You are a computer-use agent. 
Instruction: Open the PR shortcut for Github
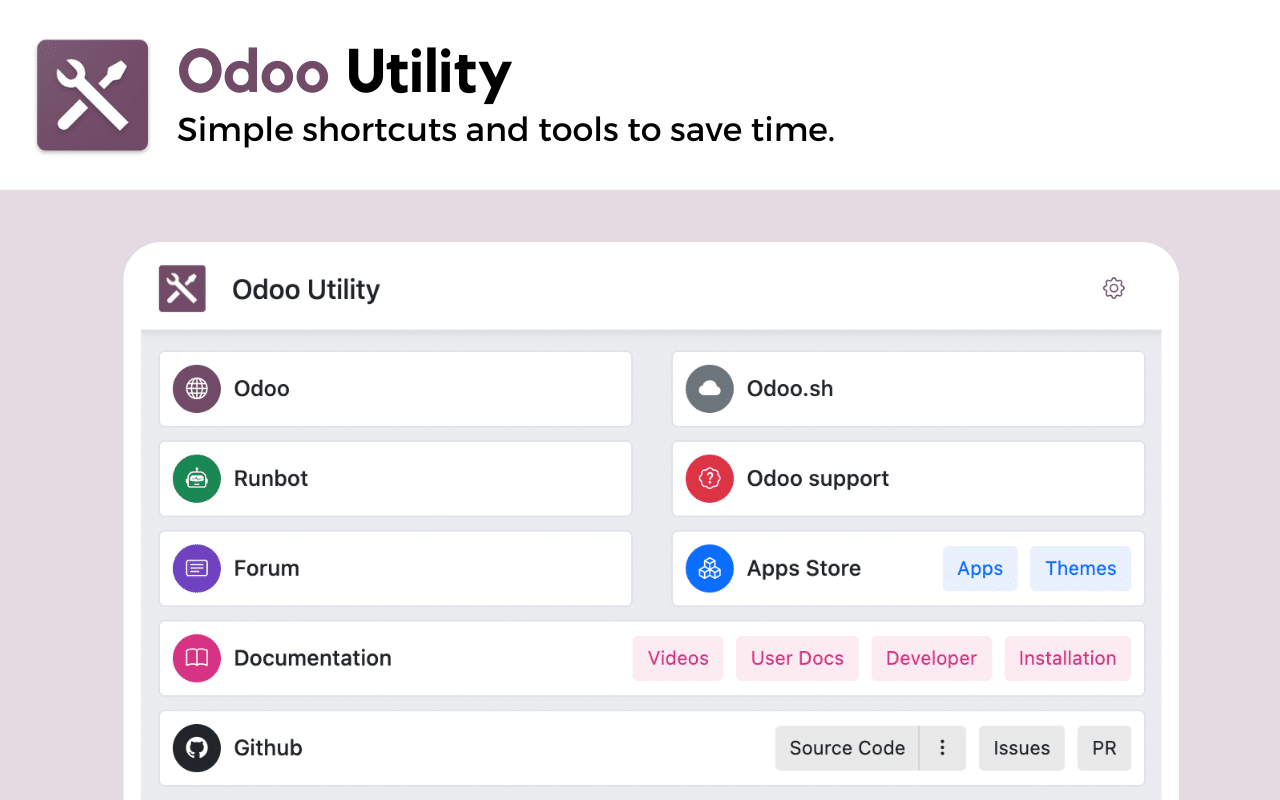click(x=1104, y=747)
